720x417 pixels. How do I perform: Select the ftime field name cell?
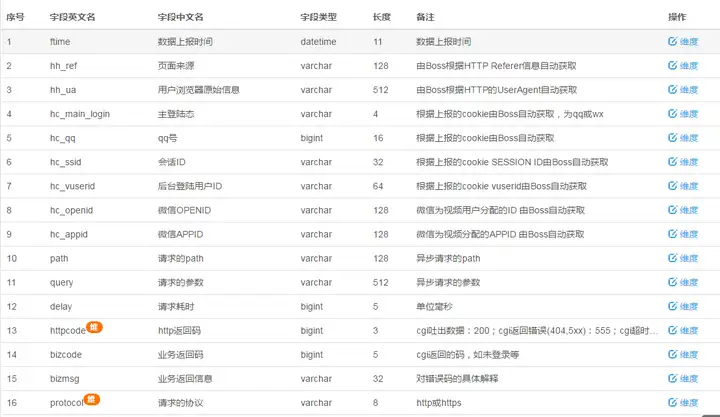(60, 41)
